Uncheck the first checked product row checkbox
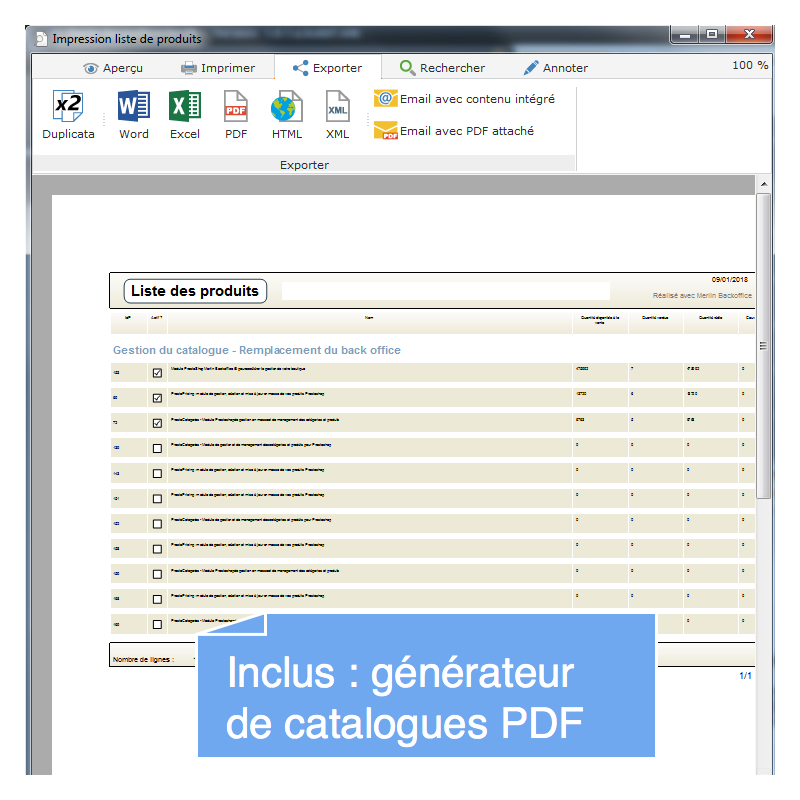The width and height of the screenshot is (800, 800). click(157, 373)
